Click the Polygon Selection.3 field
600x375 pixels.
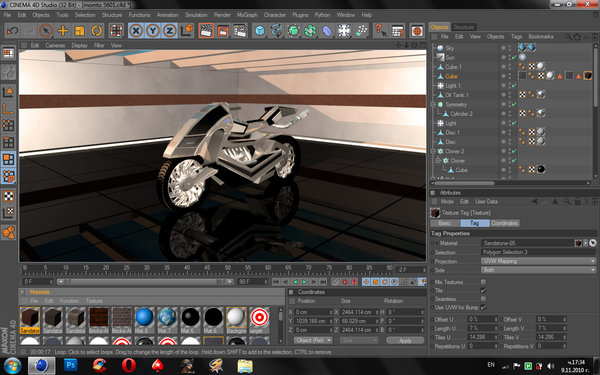click(x=538, y=252)
